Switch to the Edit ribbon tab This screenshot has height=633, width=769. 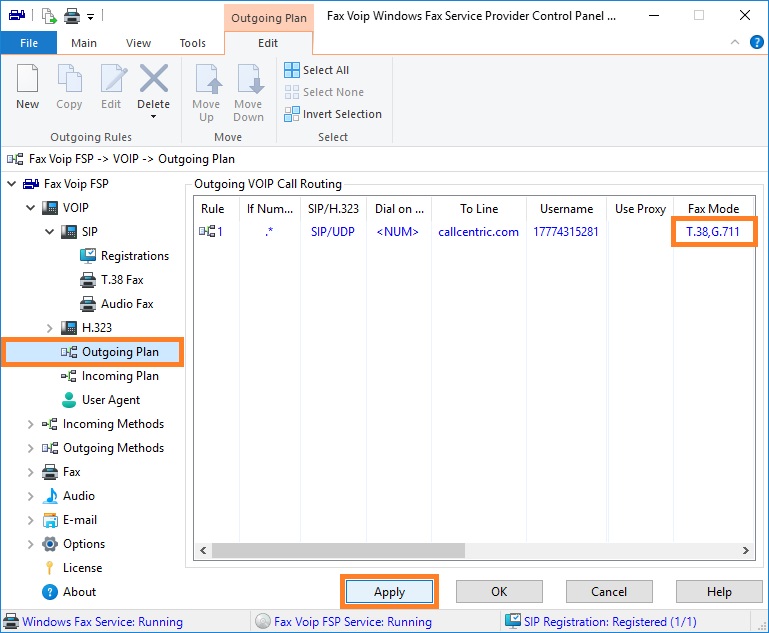[268, 43]
